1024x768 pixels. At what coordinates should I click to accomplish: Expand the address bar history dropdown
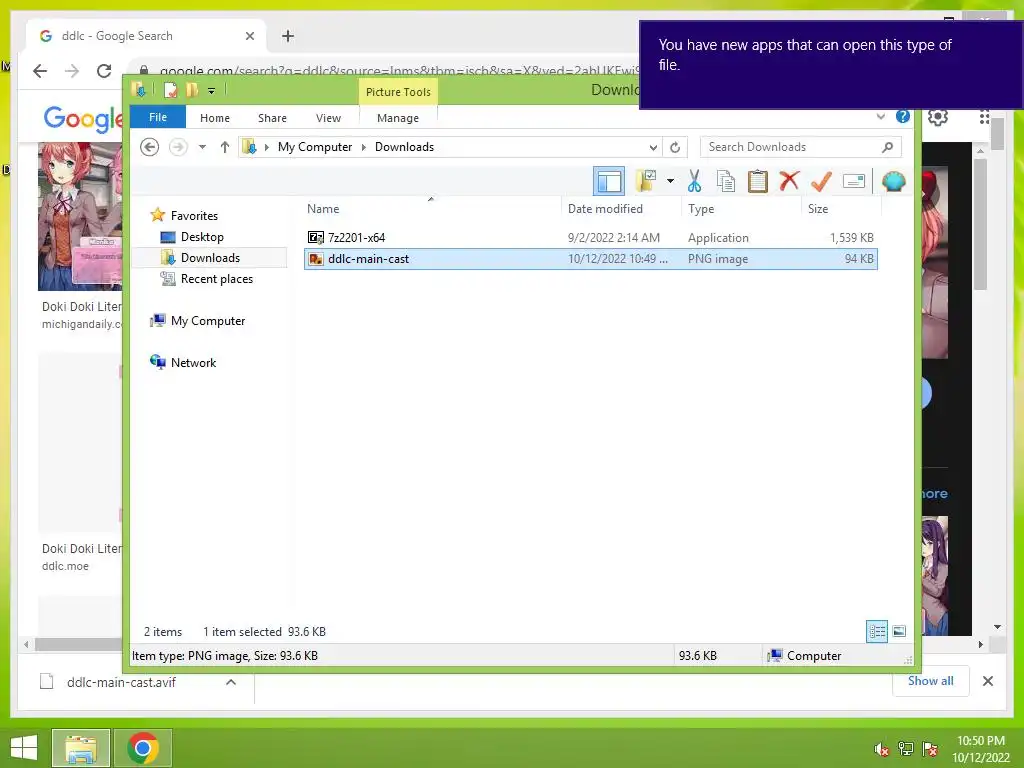[653, 148]
